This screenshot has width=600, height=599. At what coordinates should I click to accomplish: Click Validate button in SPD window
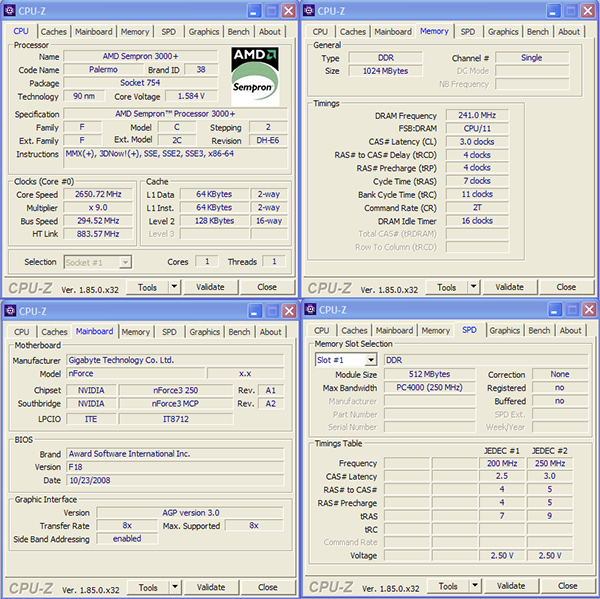point(511,586)
